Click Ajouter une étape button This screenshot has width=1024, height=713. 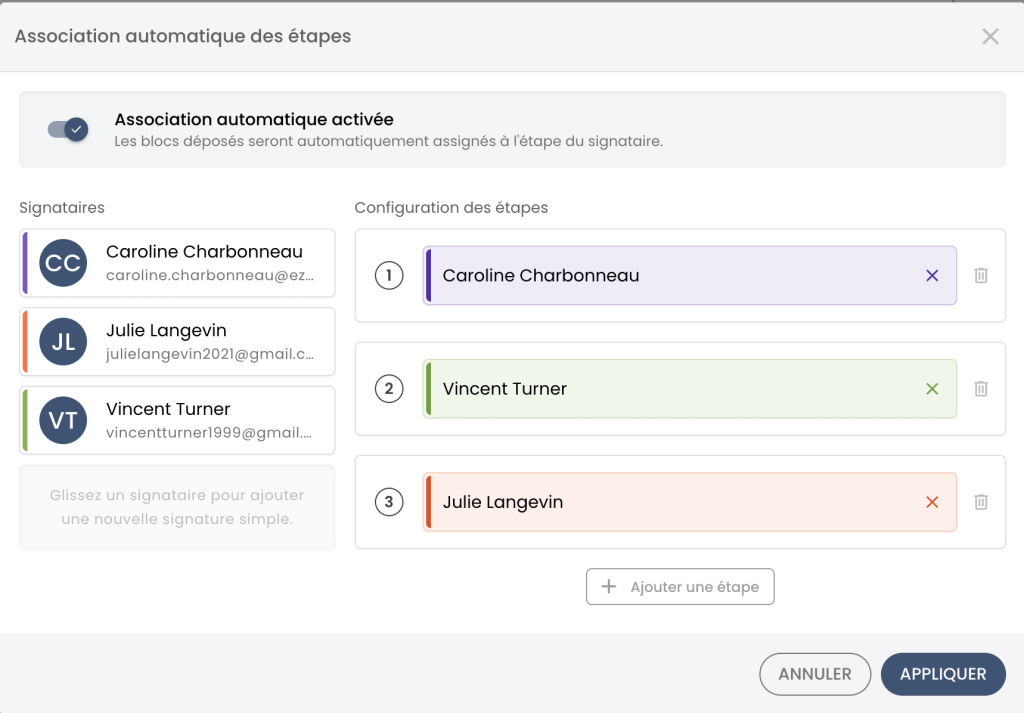680,587
